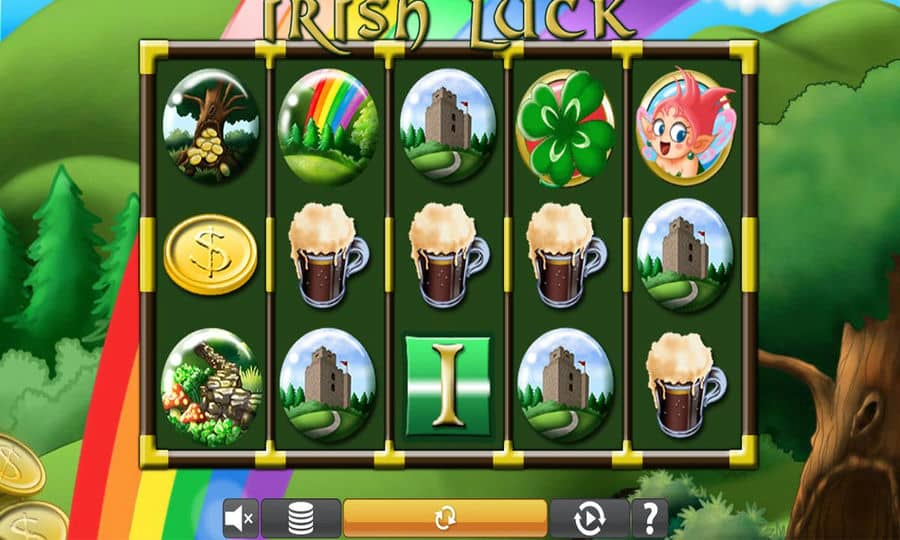Screen dimensions: 900x540
Task: Click the castle at bottom of second reel
Action: (328, 384)
